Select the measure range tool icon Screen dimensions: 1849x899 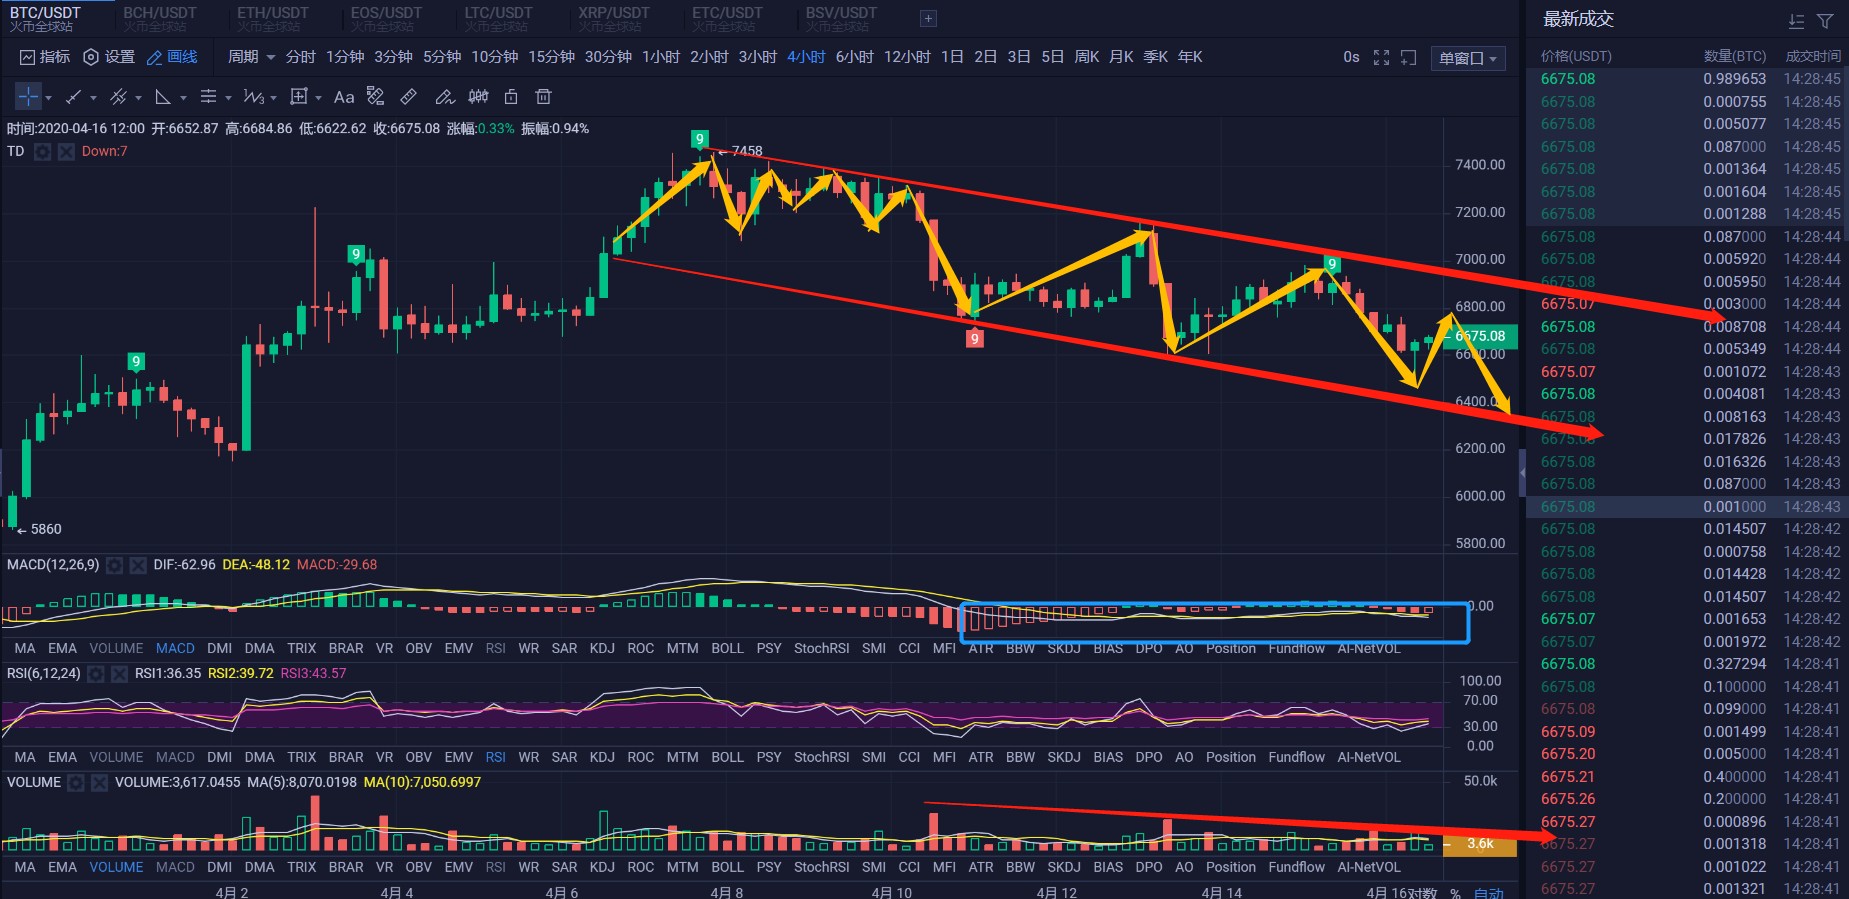(x=376, y=97)
